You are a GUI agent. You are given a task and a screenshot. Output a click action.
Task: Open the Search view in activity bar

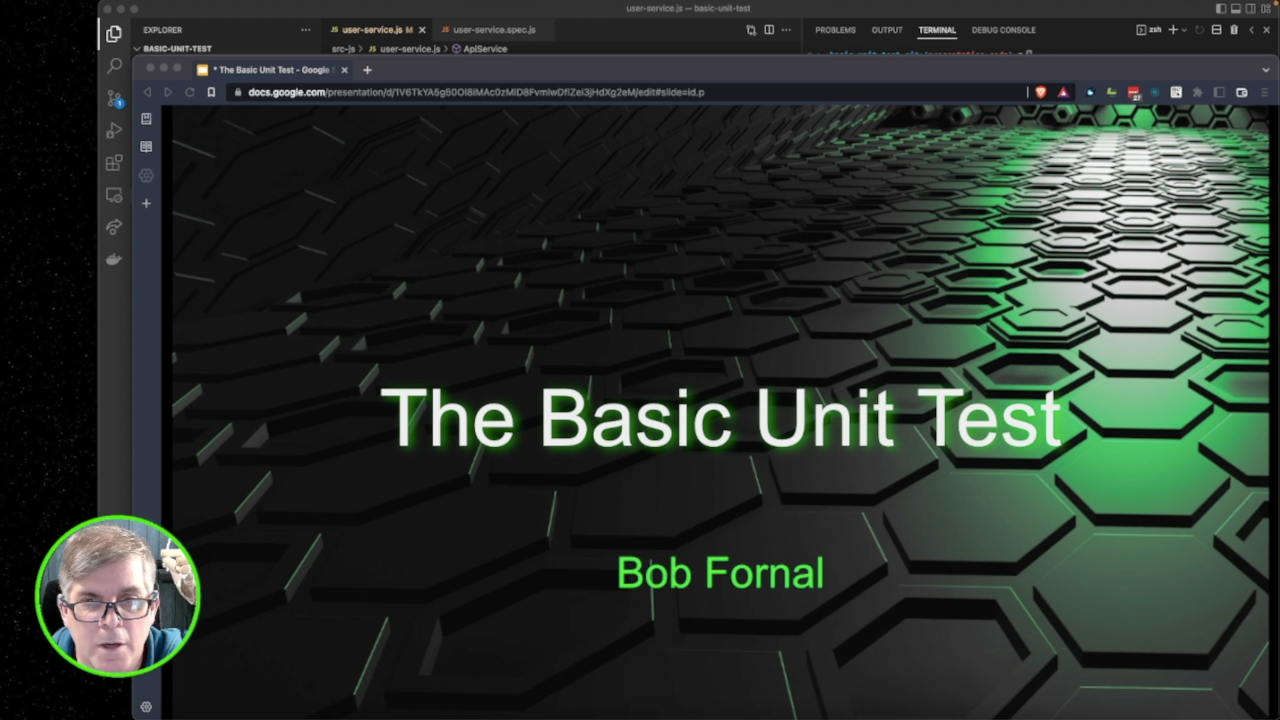(x=114, y=65)
